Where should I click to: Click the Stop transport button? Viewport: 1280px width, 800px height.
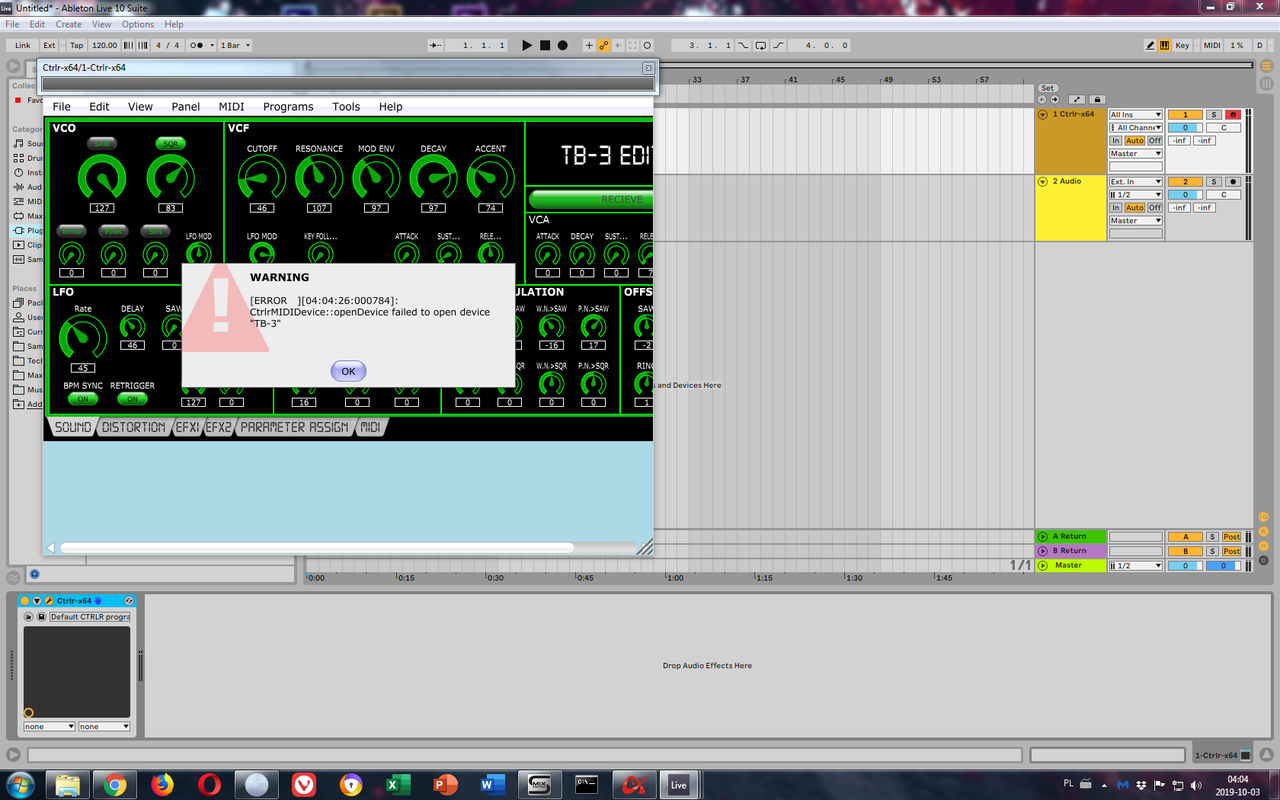(x=545, y=45)
